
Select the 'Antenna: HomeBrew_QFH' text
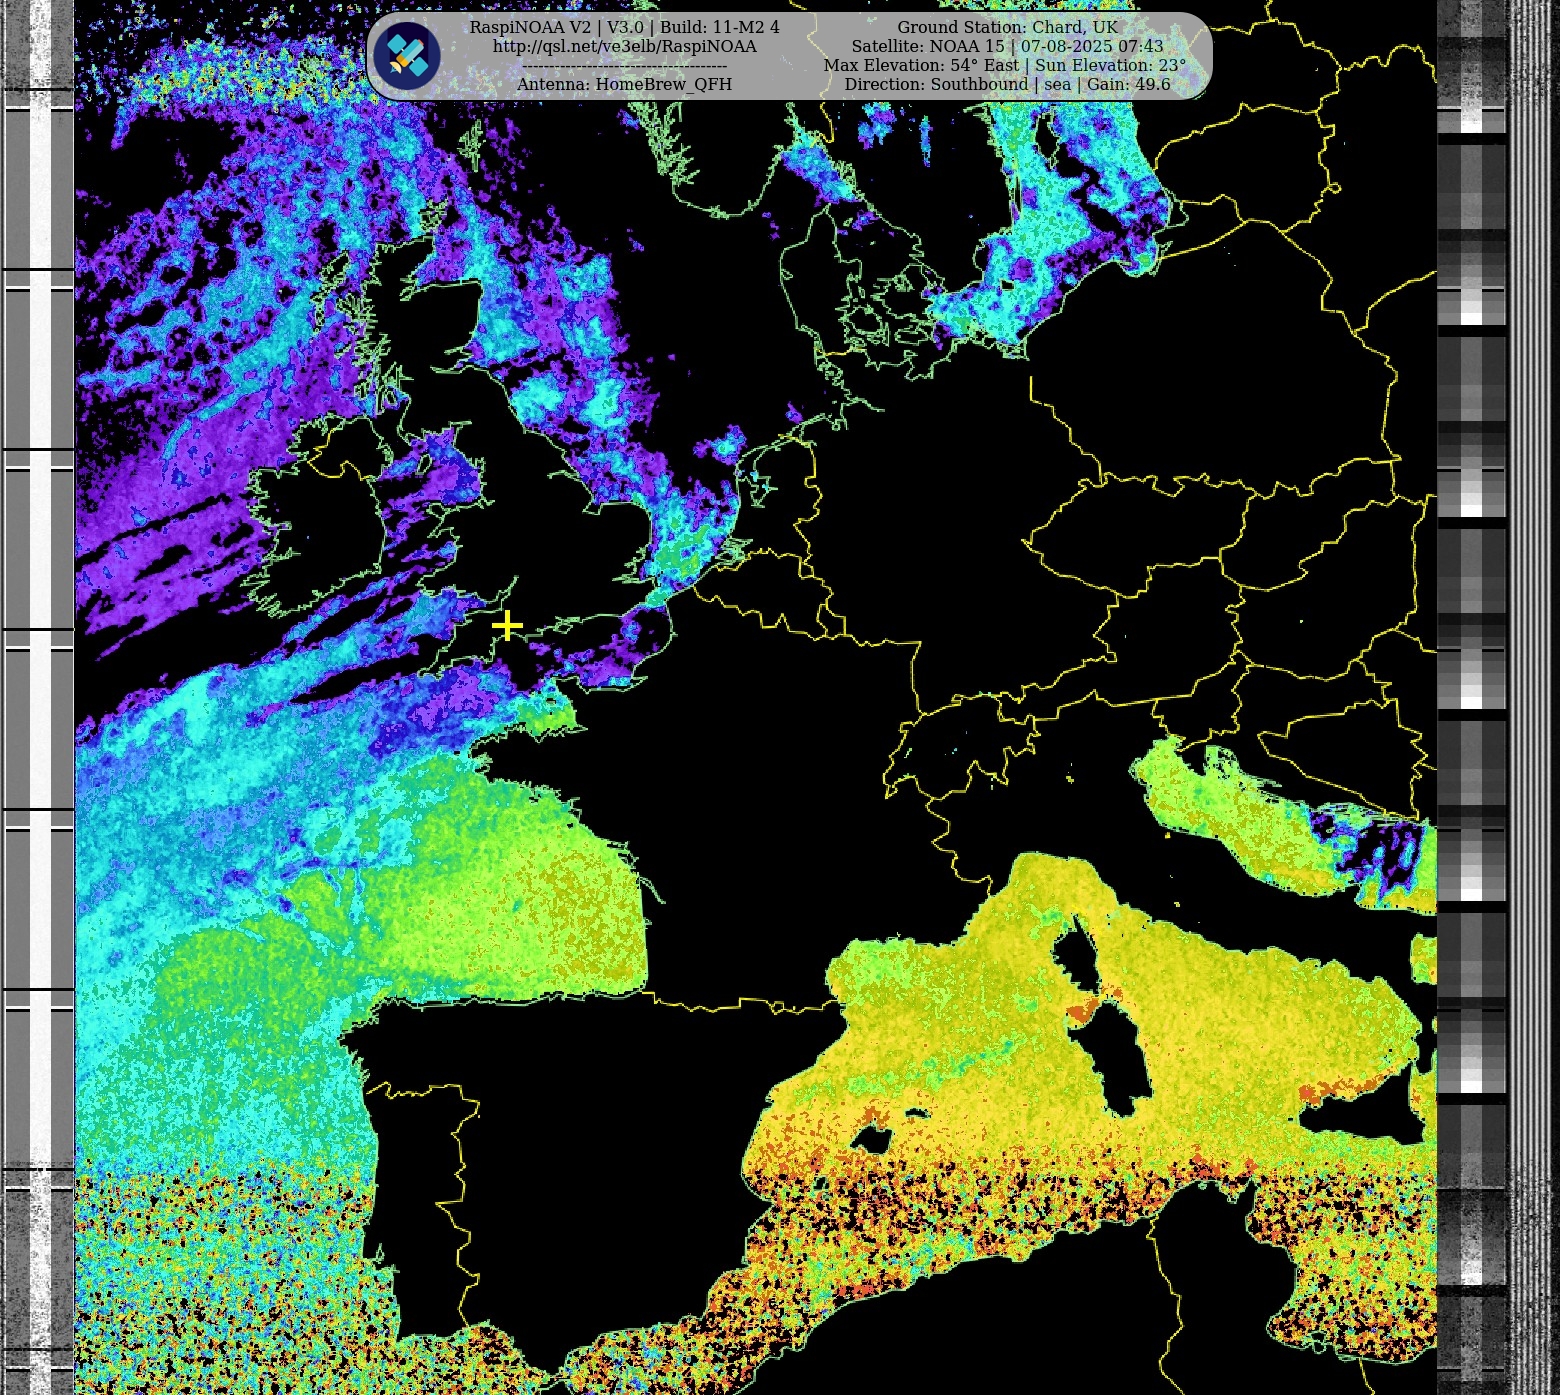pyautogui.click(x=625, y=85)
